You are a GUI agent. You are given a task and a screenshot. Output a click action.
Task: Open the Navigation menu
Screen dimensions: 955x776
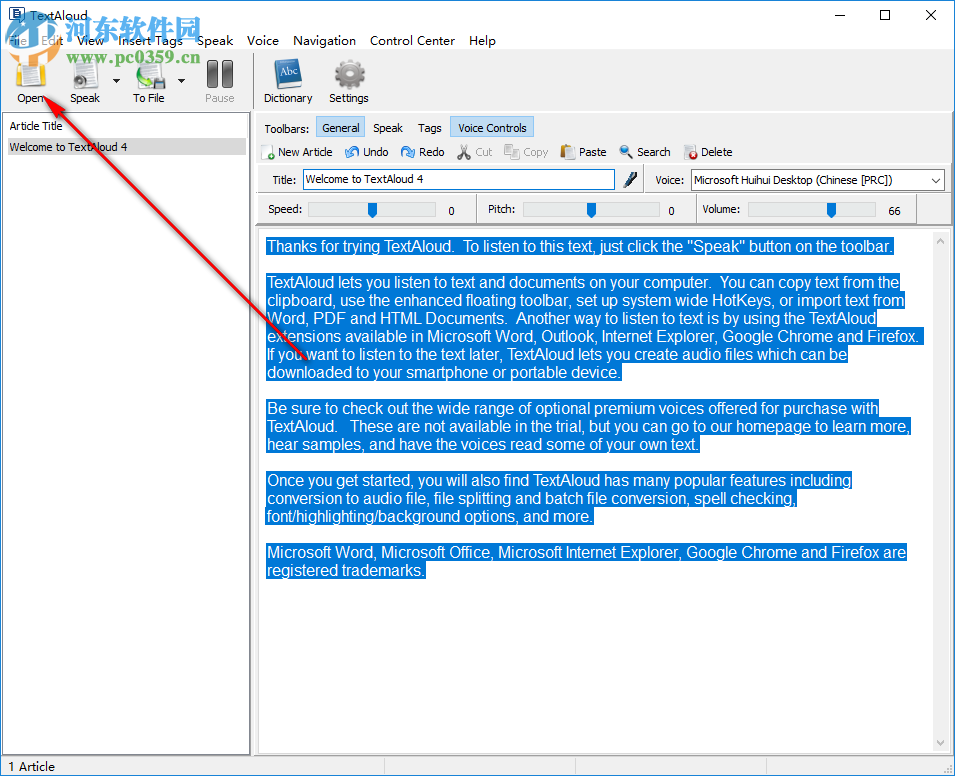[324, 40]
